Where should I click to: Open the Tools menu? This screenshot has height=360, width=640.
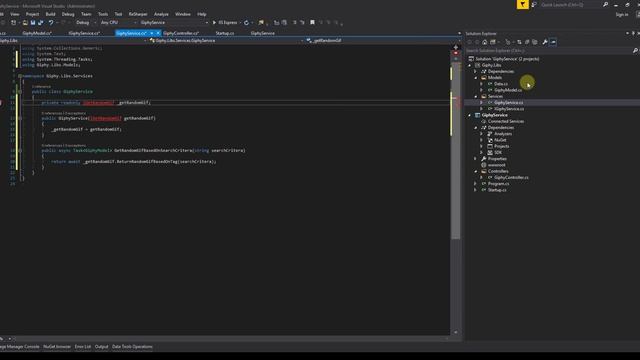coord(103,14)
